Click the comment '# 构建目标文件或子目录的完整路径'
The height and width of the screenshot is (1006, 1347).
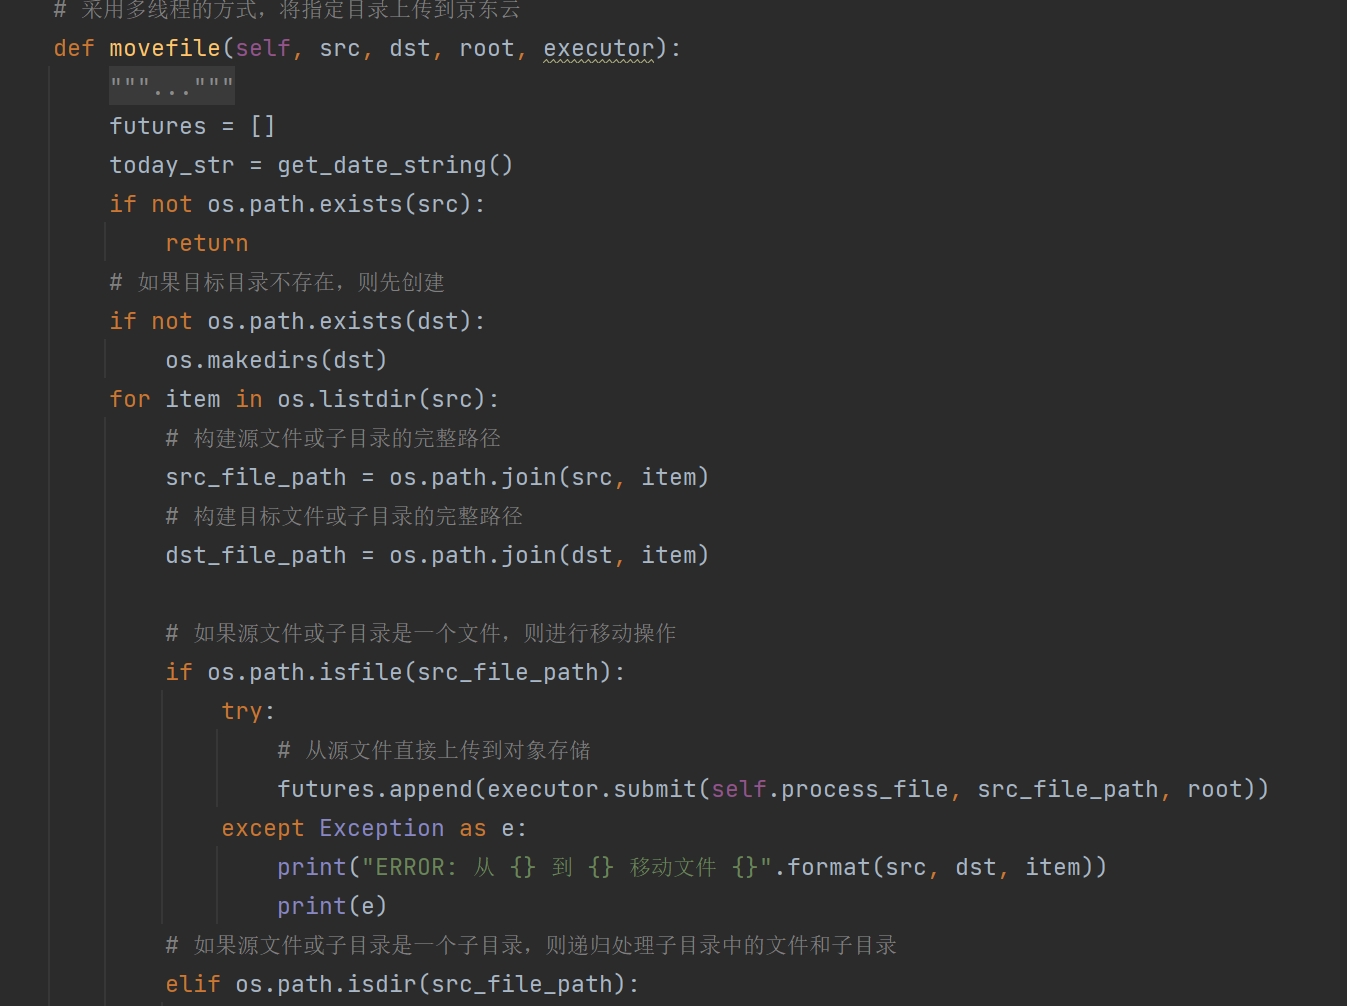click(344, 516)
